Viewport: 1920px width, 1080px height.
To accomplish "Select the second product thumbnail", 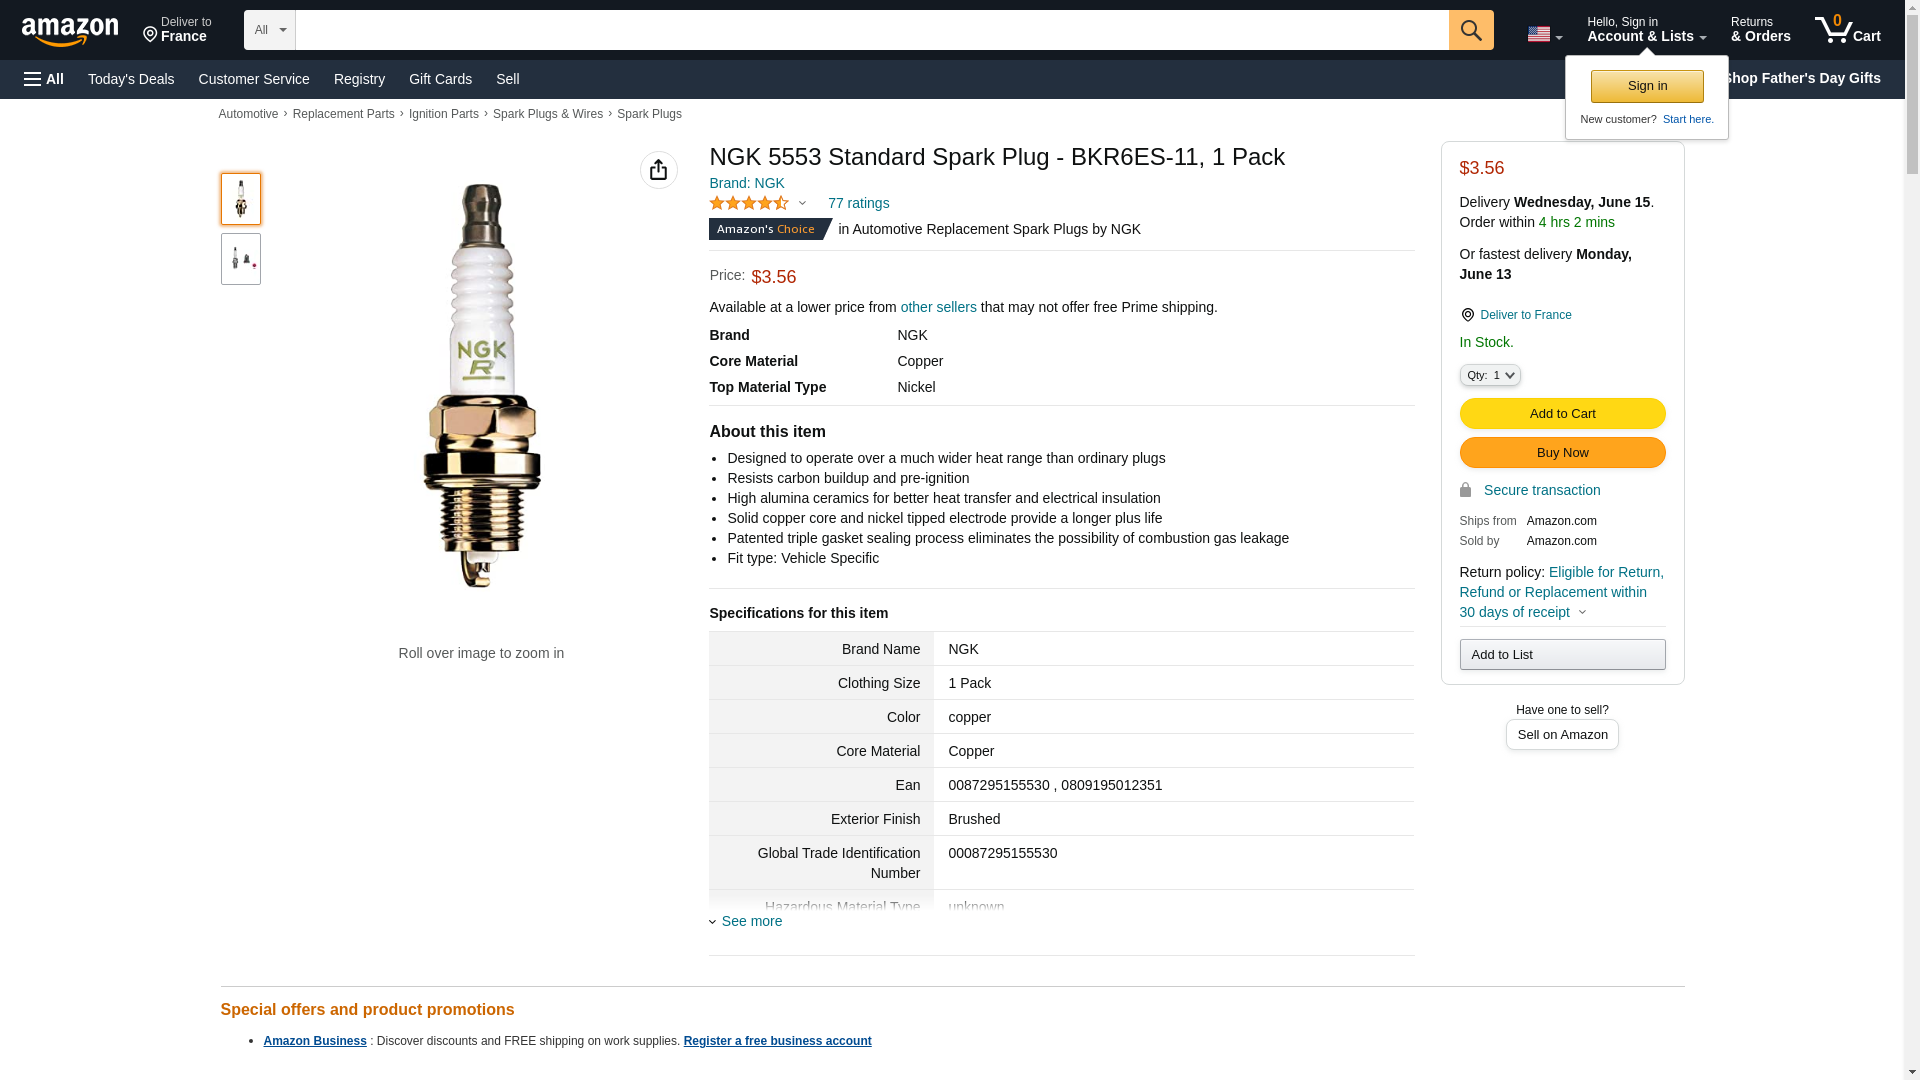I will pyautogui.click(x=240, y=259).
